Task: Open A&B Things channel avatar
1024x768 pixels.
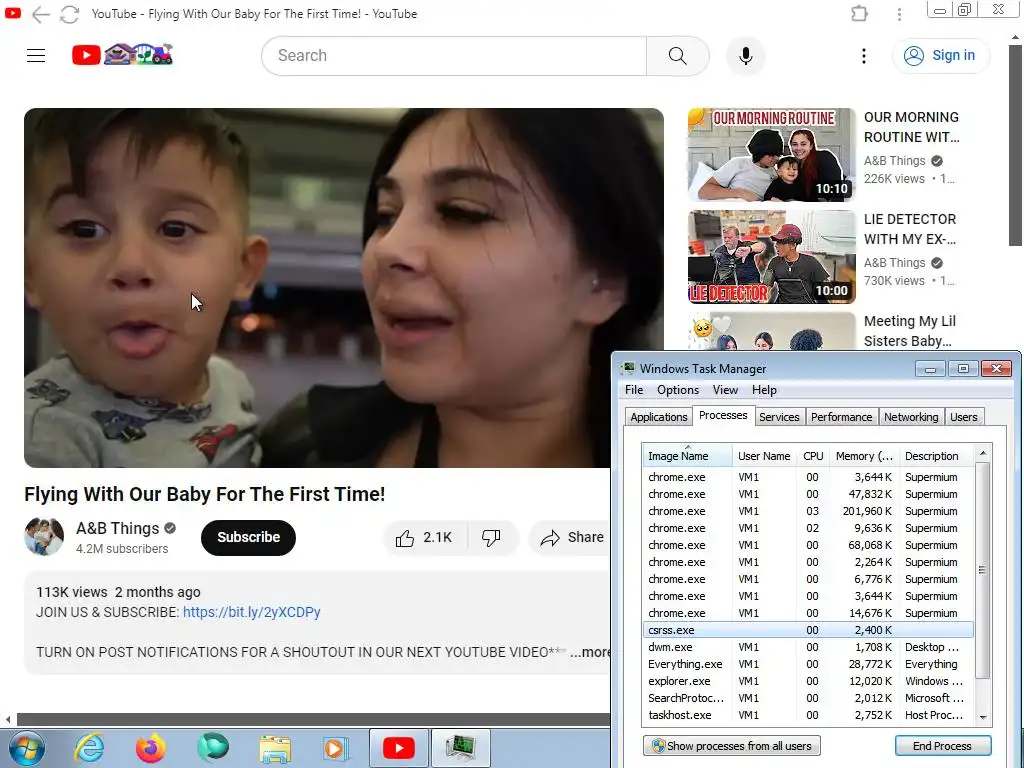Action: 44,537
